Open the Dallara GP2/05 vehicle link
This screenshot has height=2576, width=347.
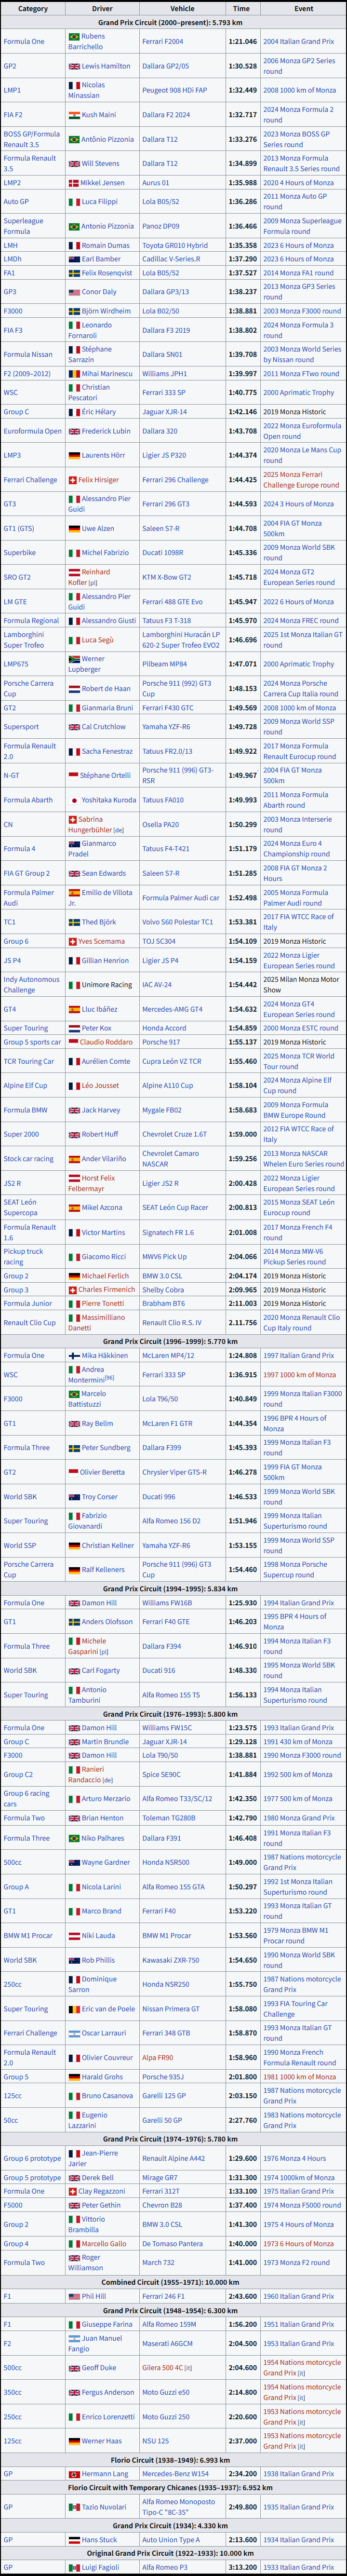coord(165,66)
